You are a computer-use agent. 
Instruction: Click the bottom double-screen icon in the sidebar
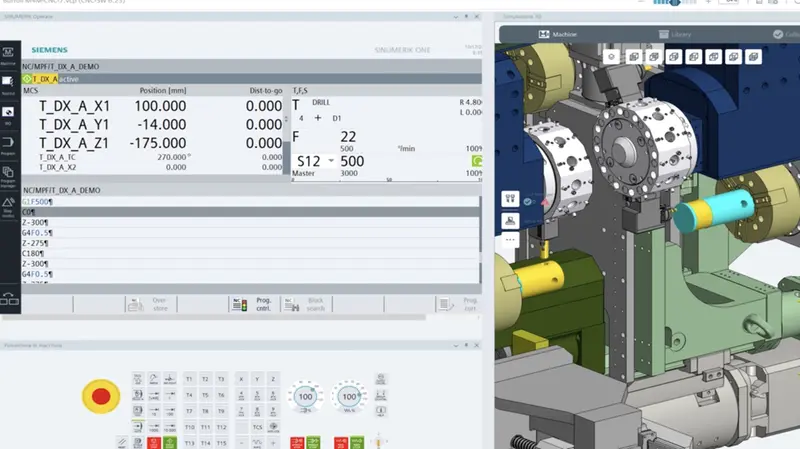coord(9,299)
